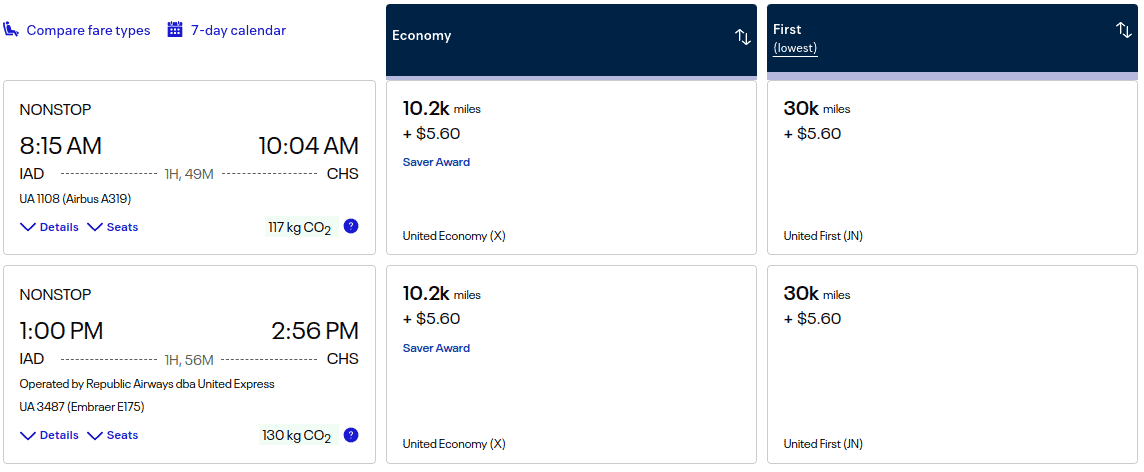Viewport: 1144px width, 472px height.
Task: Click CO2 help icon for 8:15 AM flight
Action: pyautogui.click(x=351, y=226)
